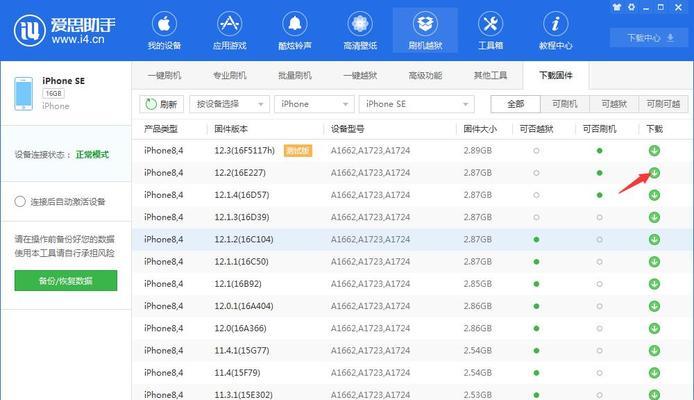The width and height of the screenshot is (694, 400).
Task: Expand the iPhone device type dropdown
Action: tap(314, 104)
